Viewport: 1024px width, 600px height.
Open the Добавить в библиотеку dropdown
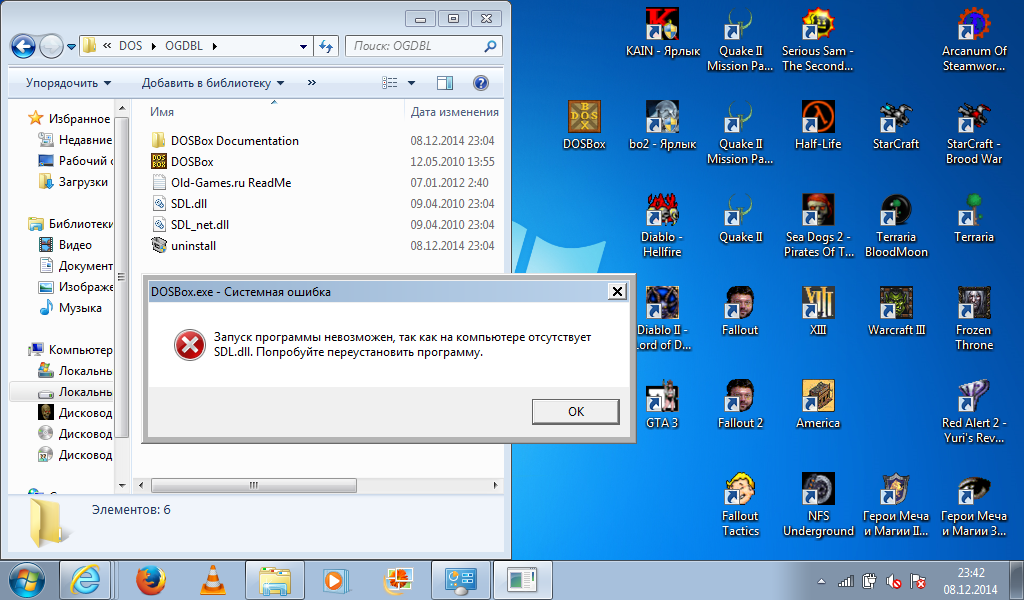pyautogui.click(x=213, y=83)
